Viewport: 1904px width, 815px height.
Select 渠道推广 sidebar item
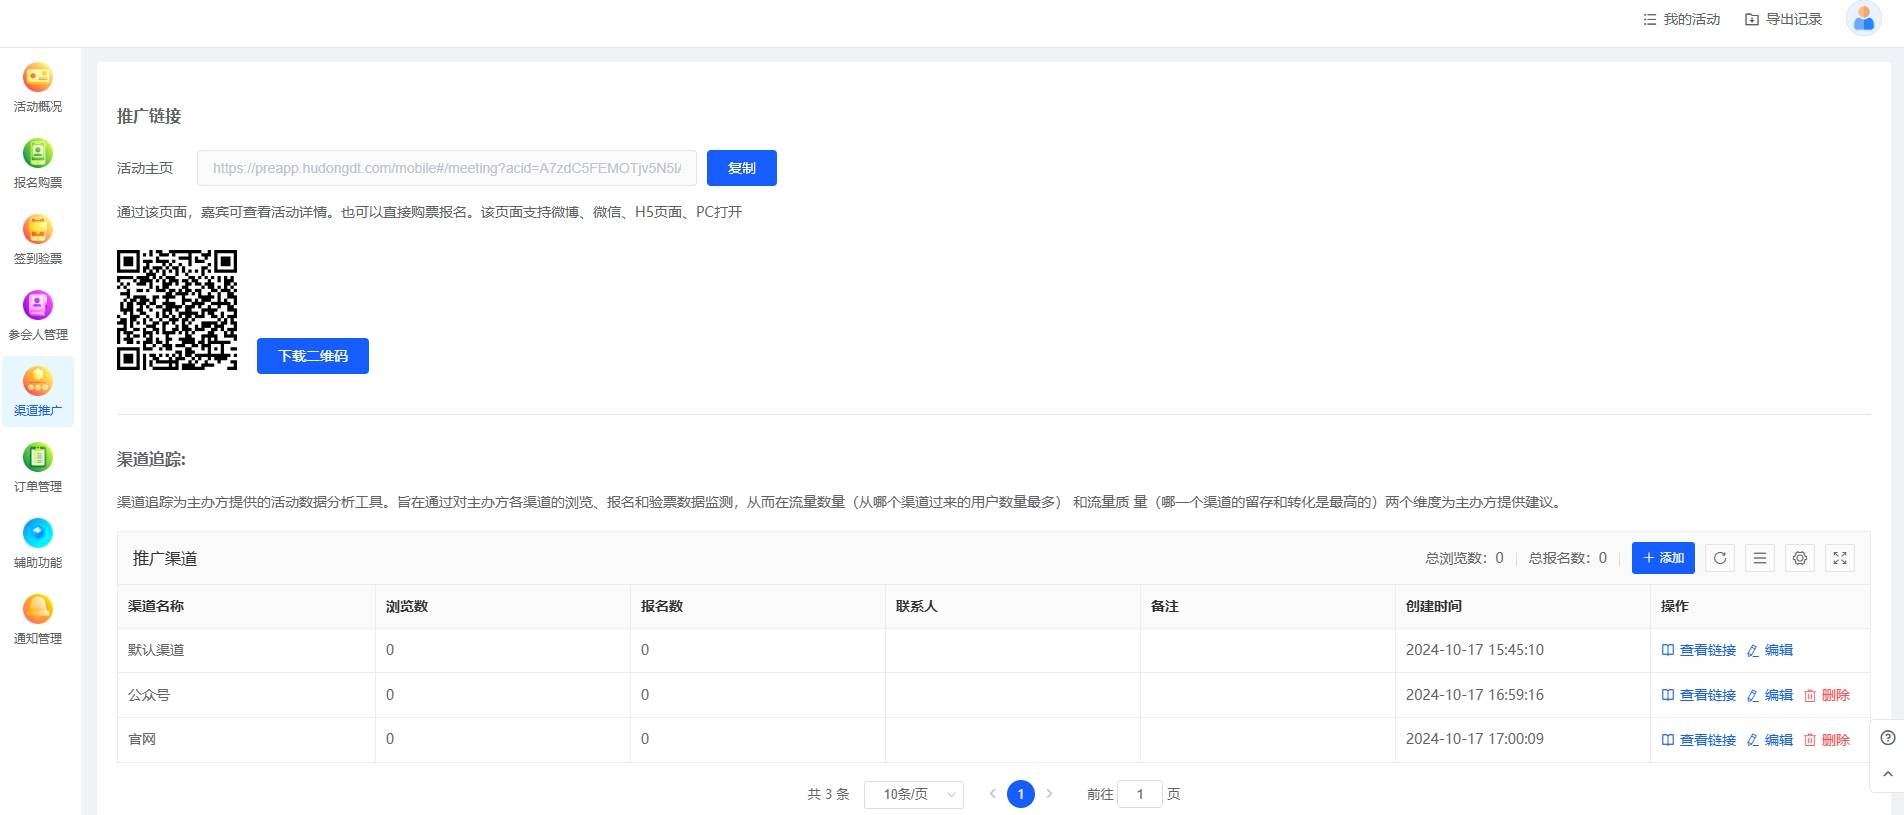click(38, 391)
